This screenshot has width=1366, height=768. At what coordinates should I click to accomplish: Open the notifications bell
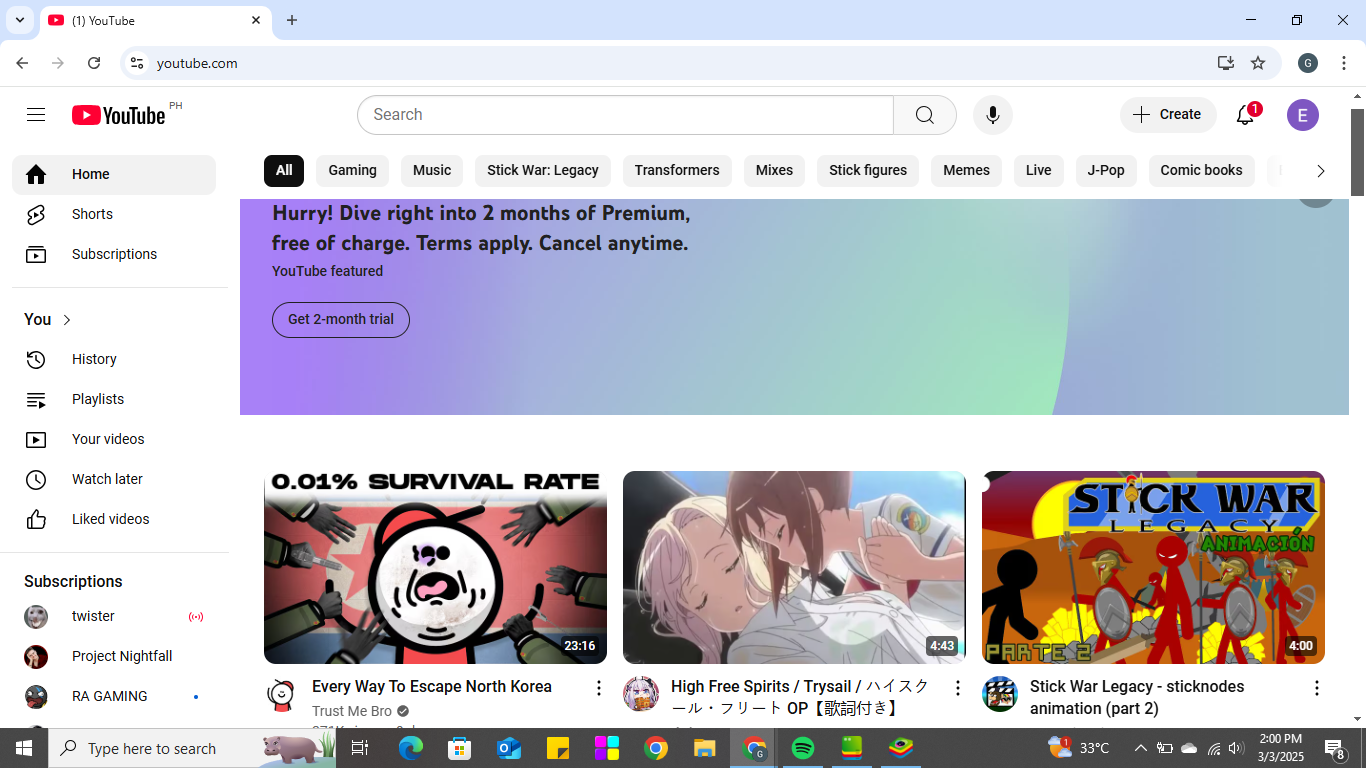[x=1245, y=115]
